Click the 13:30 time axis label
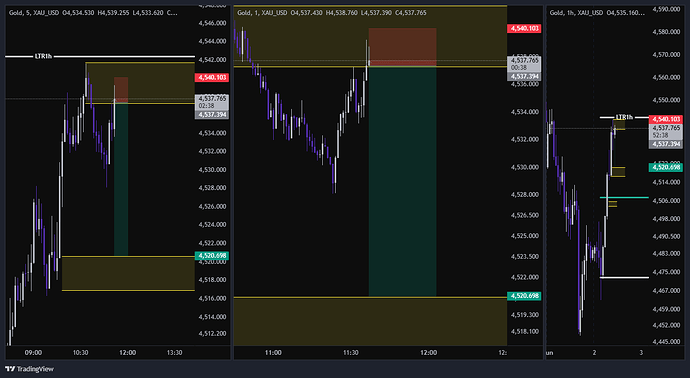This screenshot has width=690, height=378. tap(175, 352)
